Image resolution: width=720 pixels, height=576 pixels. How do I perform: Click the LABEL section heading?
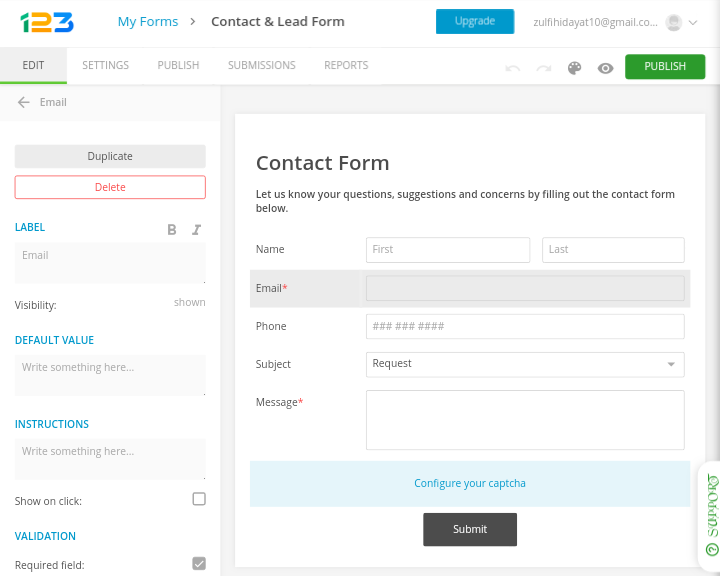tap(30, 227)
